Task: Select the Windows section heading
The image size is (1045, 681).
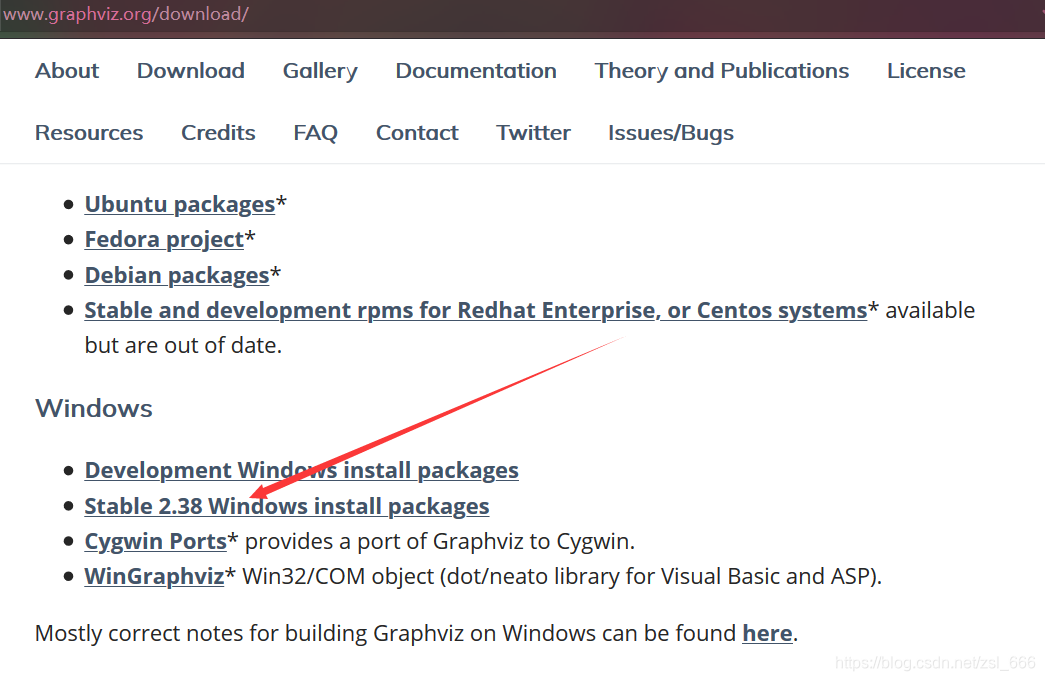Action: [94, 408]
